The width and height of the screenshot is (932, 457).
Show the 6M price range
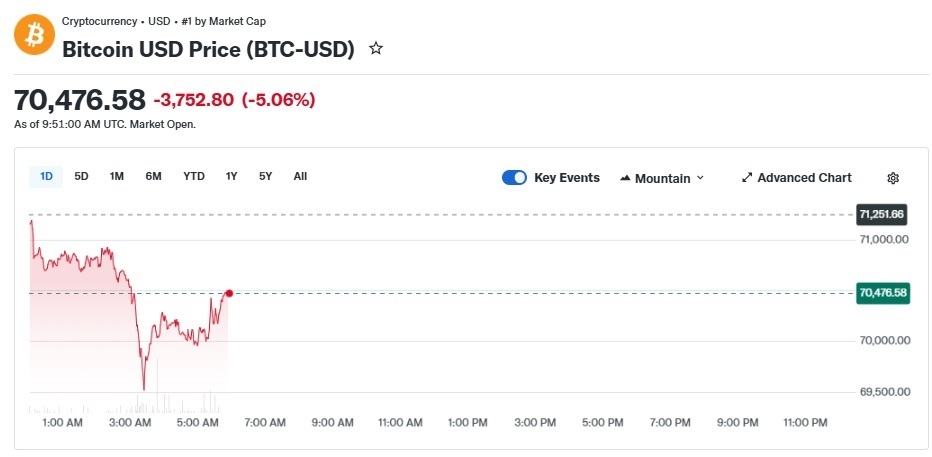click(x=153, y=177)
